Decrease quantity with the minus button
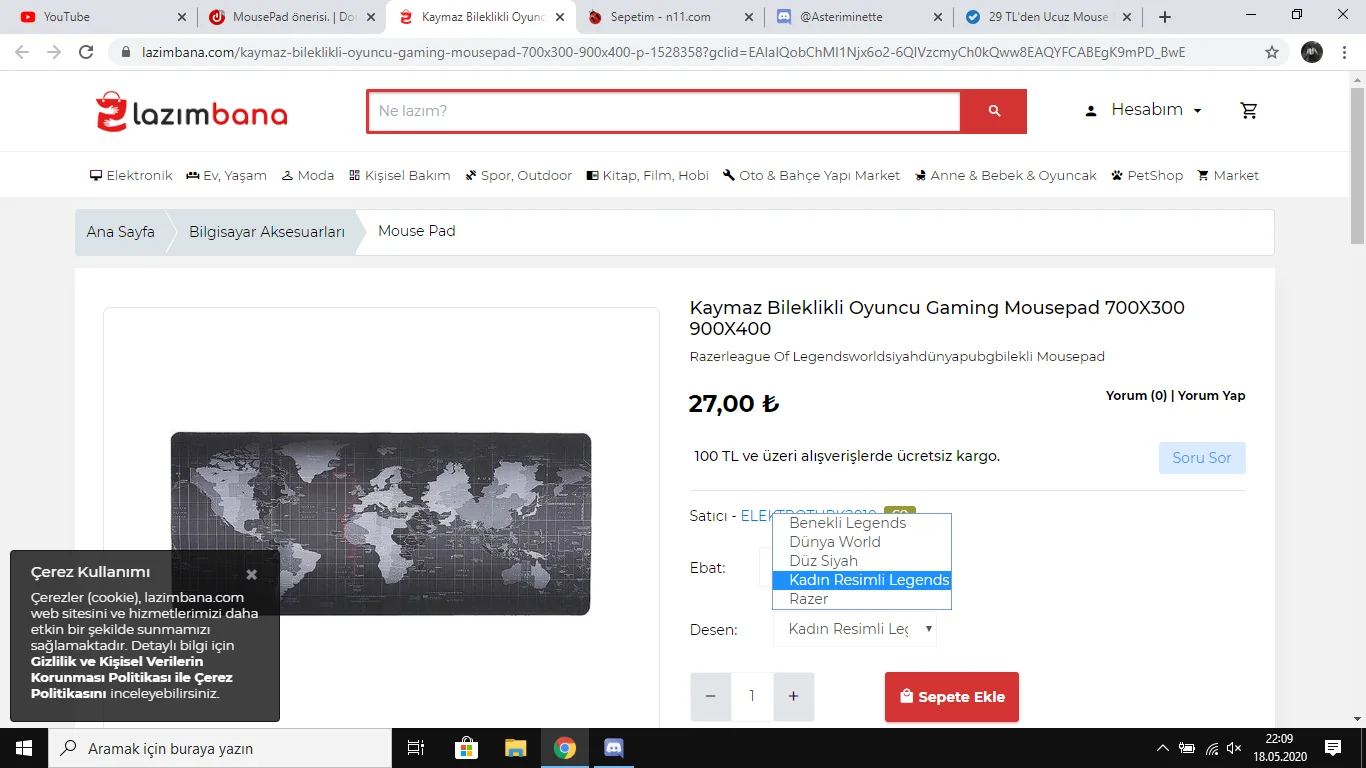1366x768 pixels. click(x=711, y=697)
